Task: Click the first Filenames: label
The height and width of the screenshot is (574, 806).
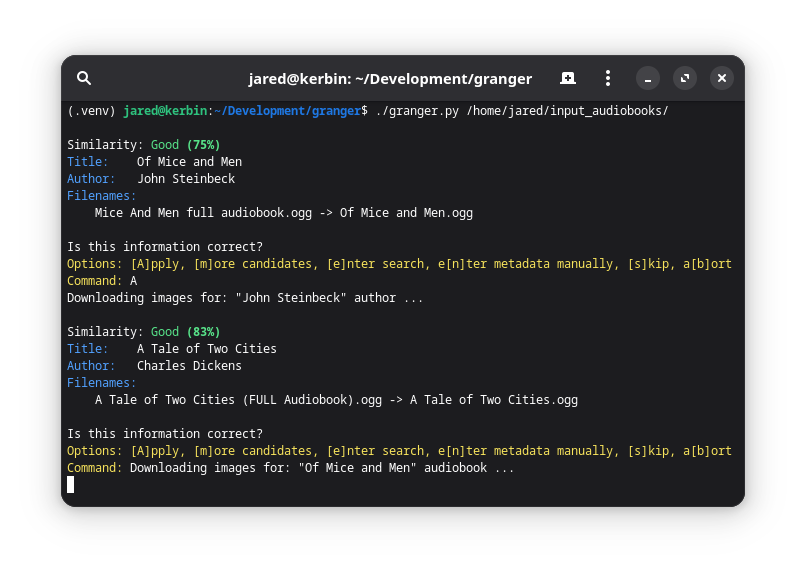Action: tap(102, 196)
